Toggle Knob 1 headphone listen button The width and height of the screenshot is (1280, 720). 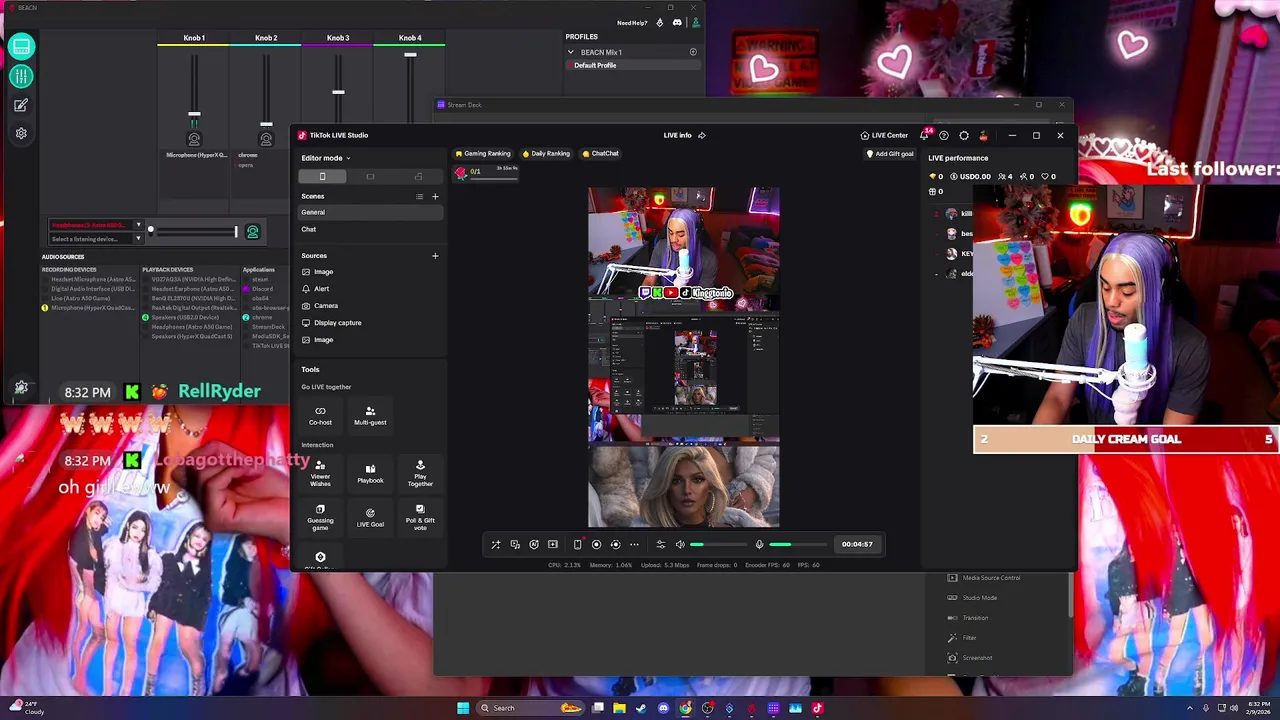194,139
